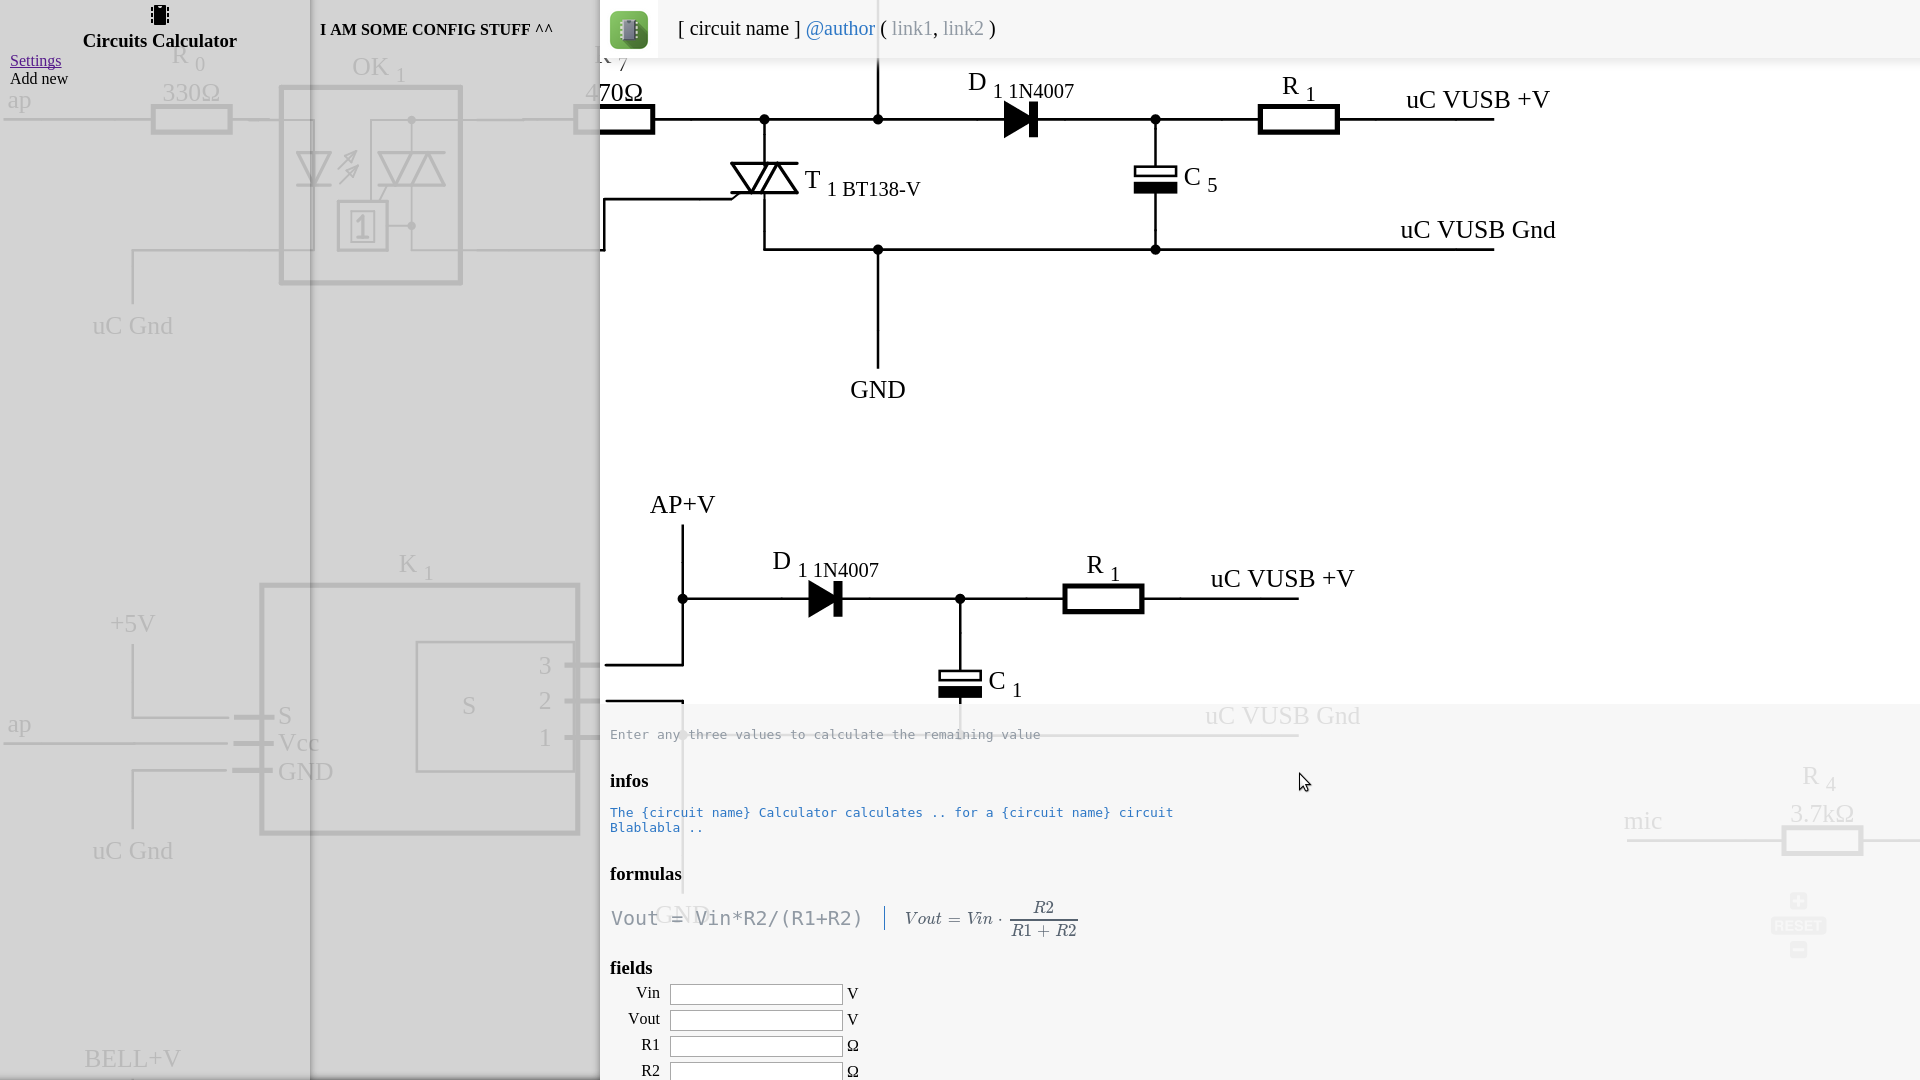Viewport: 1920px width, 1080px height.
Task: Open the @author link
Action: pyautogui.click(x=840, y=29)
